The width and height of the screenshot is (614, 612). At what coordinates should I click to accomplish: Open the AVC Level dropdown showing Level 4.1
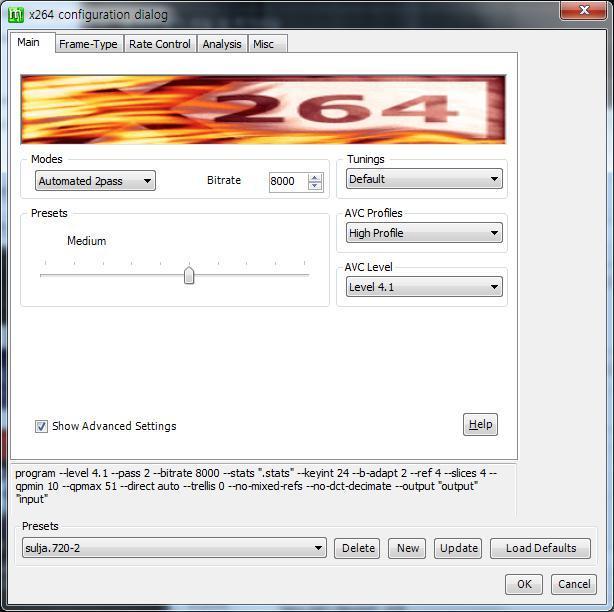pos(424,287)
